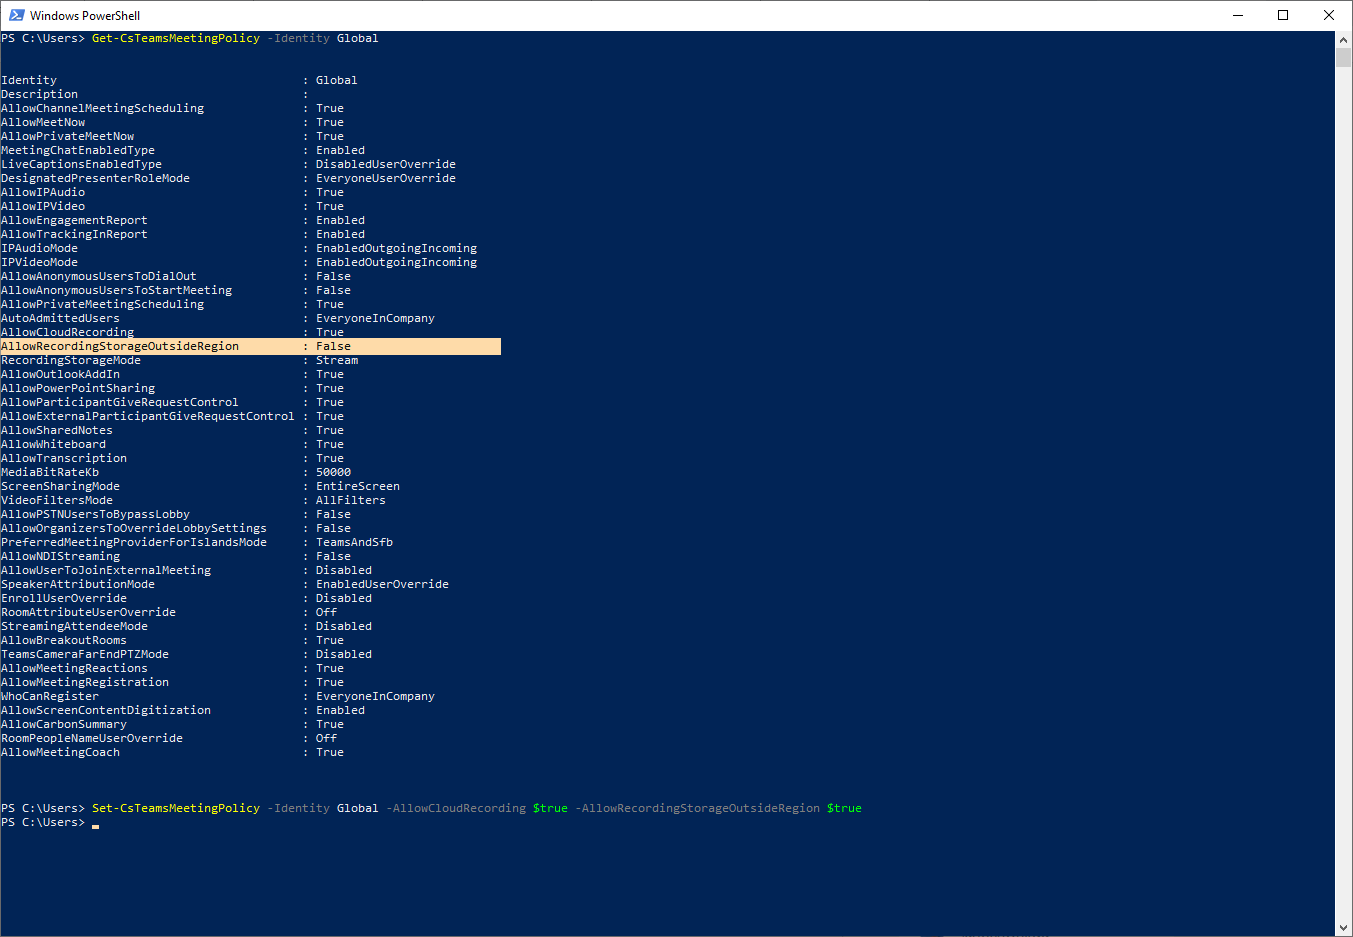The image size is (1353, 937).
Task: Click the final $true parameter value
Action: [x=844, y=808]
